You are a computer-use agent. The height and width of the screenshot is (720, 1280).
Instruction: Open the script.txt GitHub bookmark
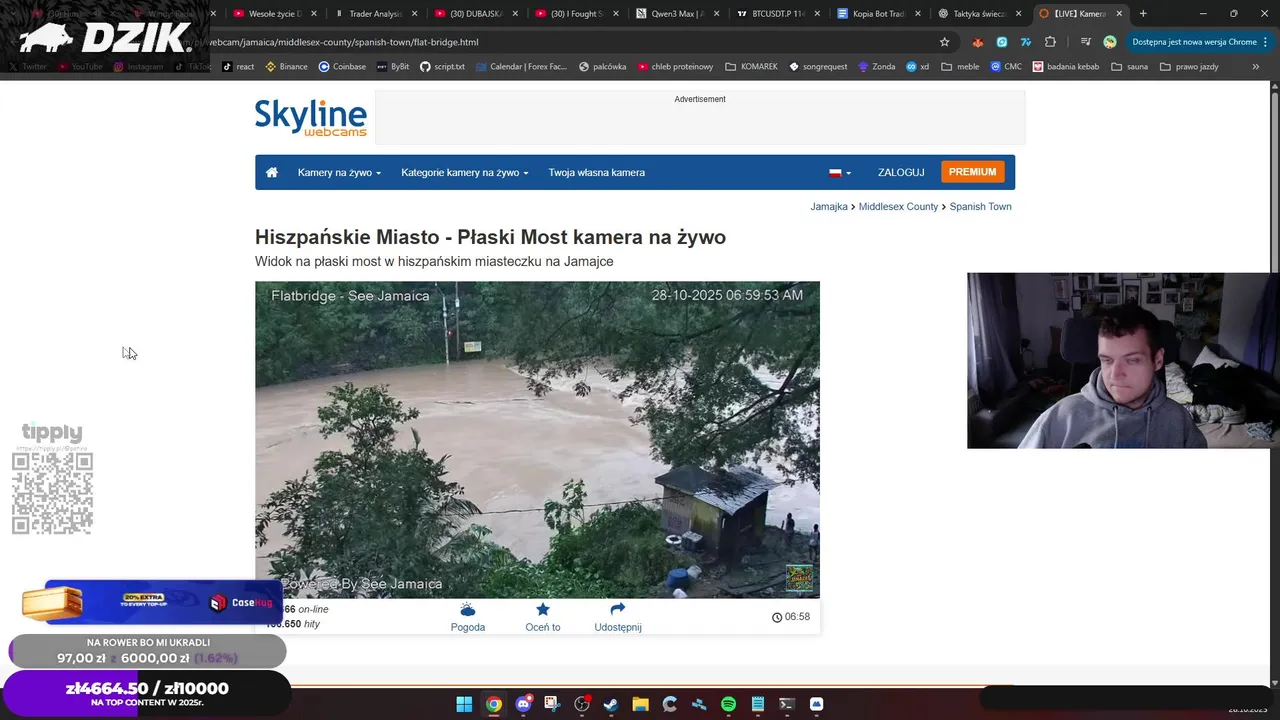click(x=442, y=67)
